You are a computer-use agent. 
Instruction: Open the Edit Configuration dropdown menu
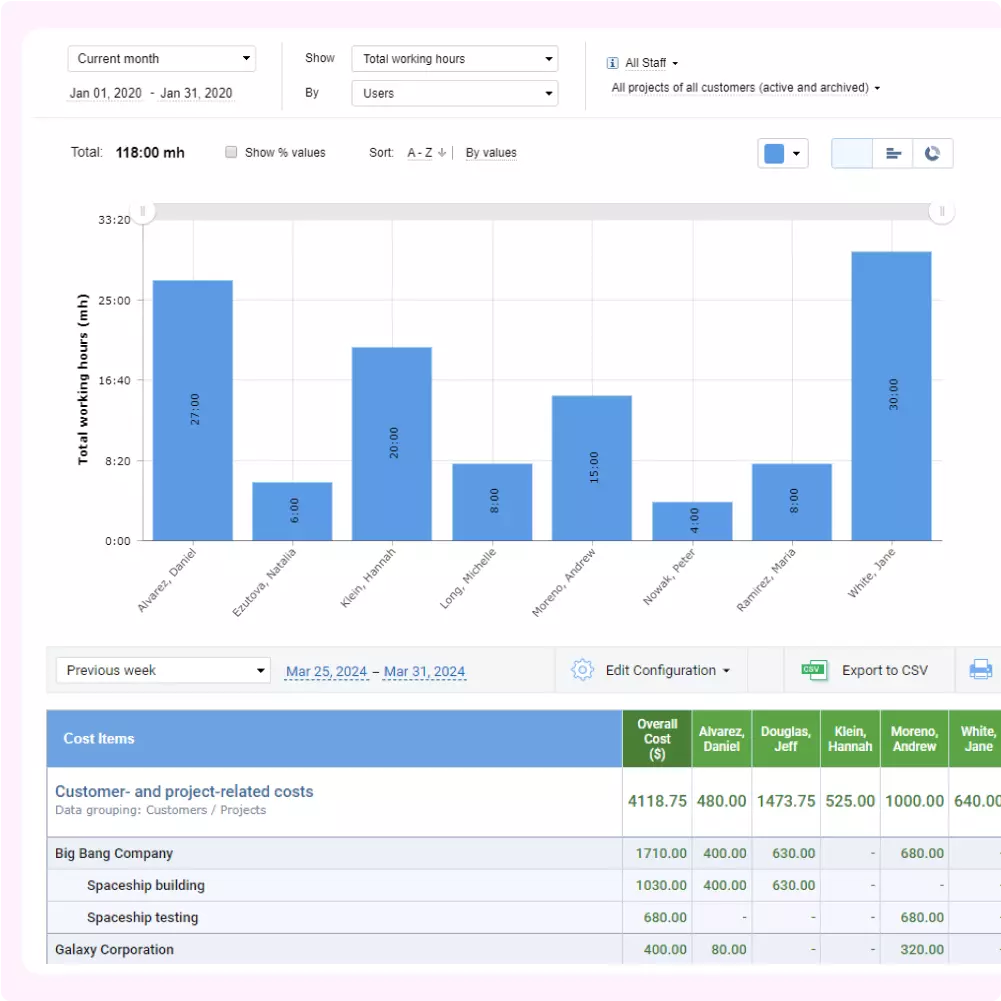click(667, 670)
